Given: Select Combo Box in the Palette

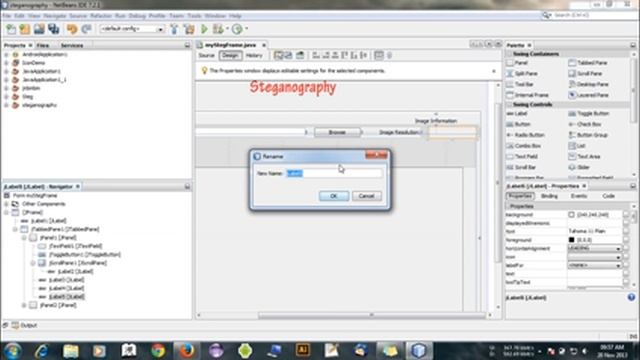Looking at the screenshot, I should [523, 146].
